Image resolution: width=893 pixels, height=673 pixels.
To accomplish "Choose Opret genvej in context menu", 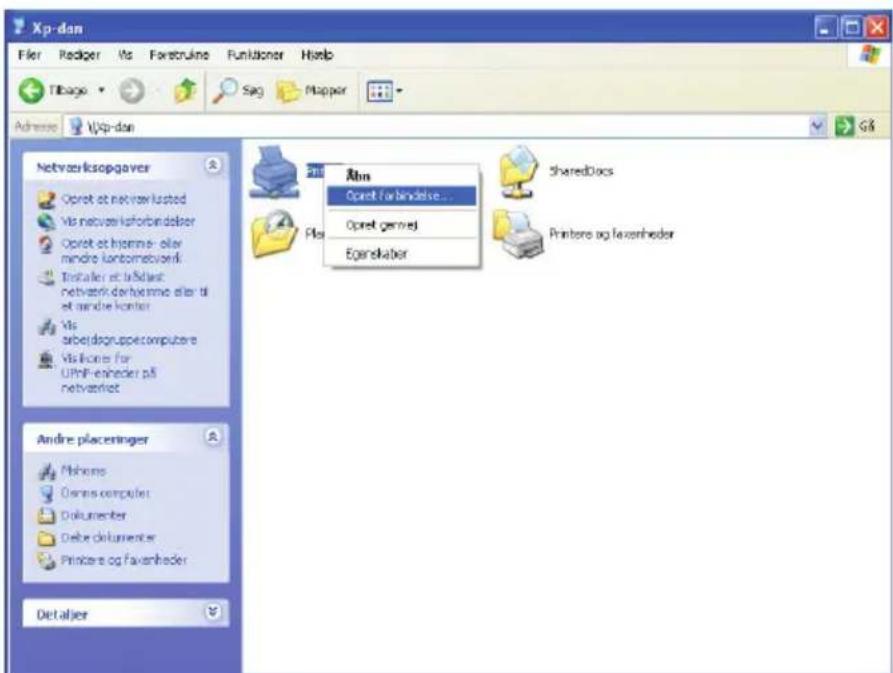I will point(402,225).
